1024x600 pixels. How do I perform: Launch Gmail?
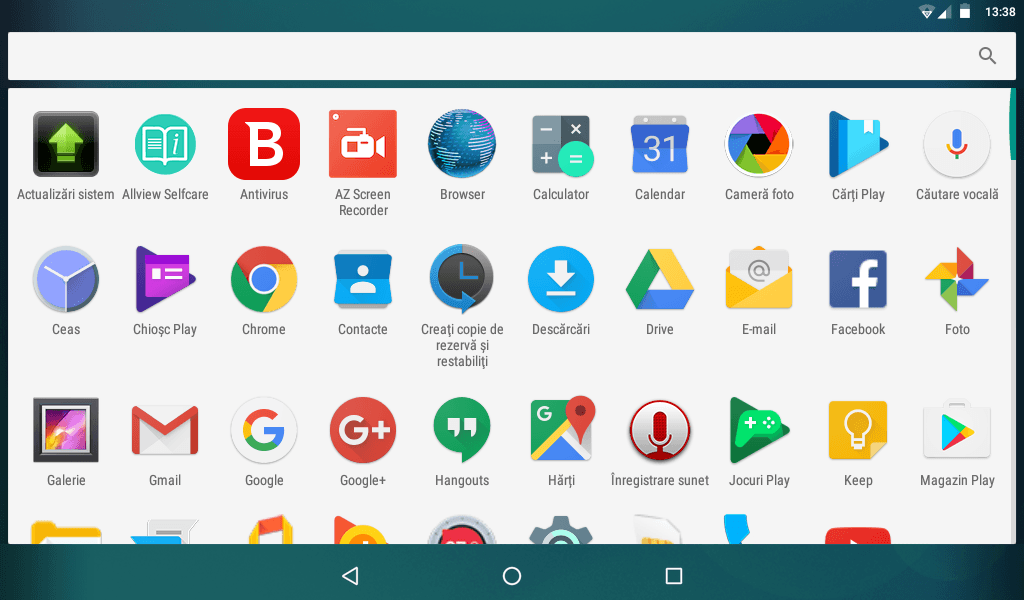165,430
